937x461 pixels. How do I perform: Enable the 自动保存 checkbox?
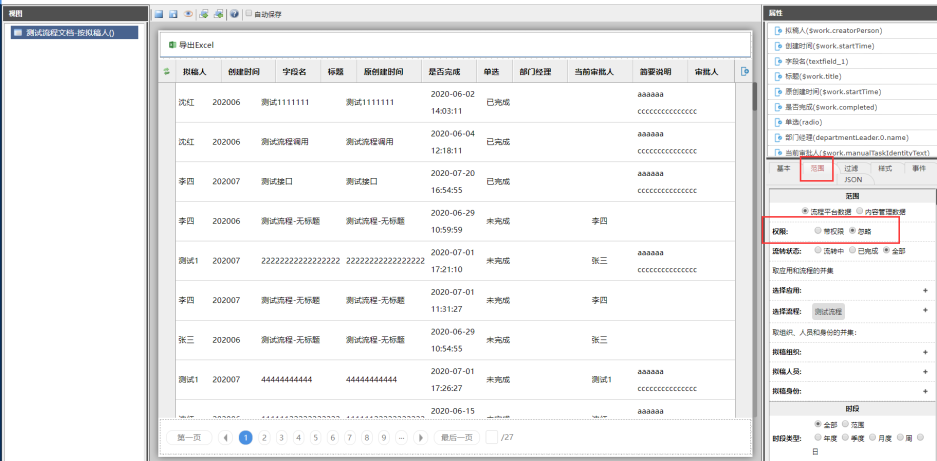tap(249, 15)
